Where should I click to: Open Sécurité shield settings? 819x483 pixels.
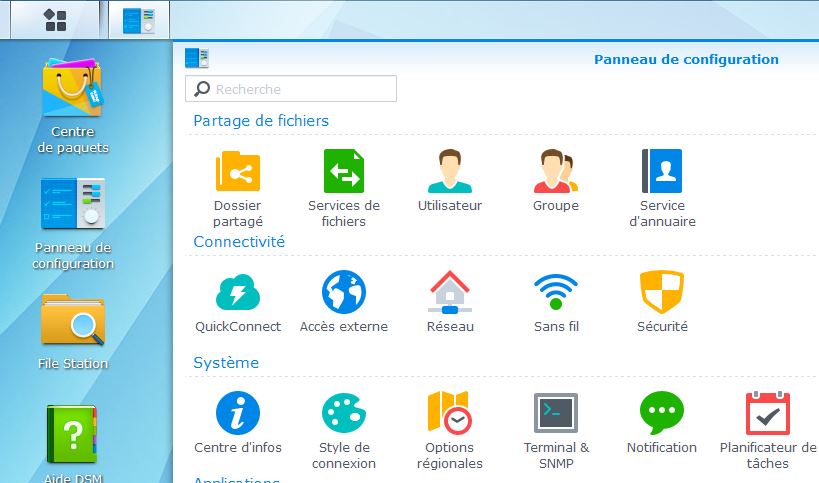[x=662, y=302]
